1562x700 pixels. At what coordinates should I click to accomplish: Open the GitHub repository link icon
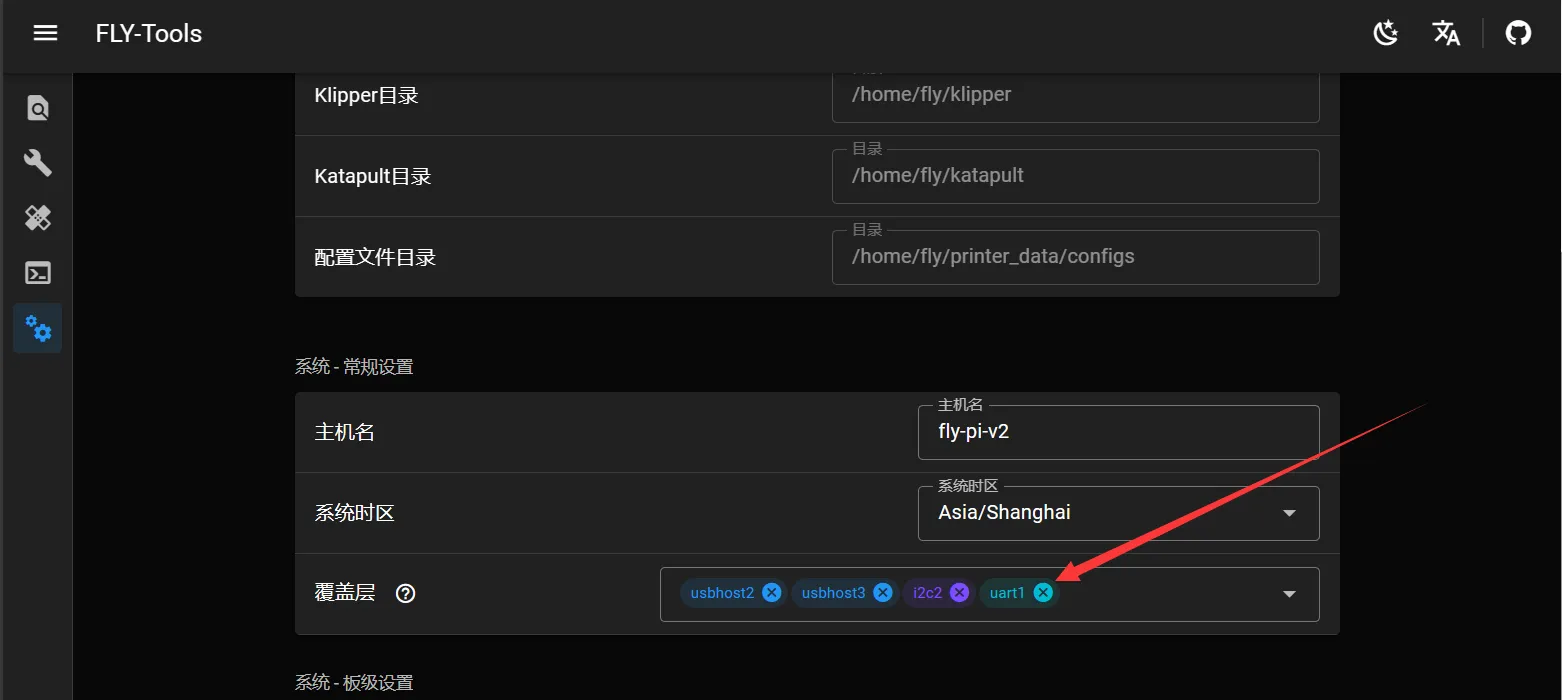click(1518, 33)
